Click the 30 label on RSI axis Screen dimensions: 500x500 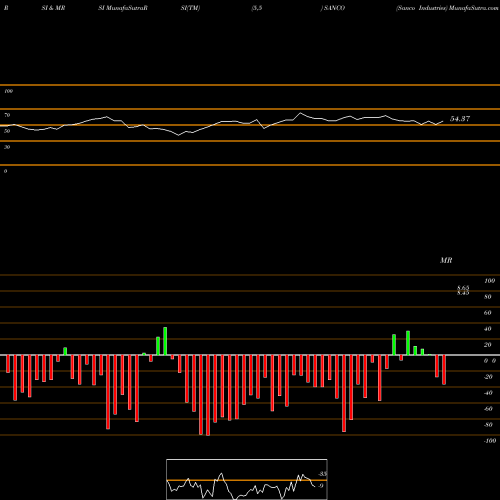coord(7,147)
